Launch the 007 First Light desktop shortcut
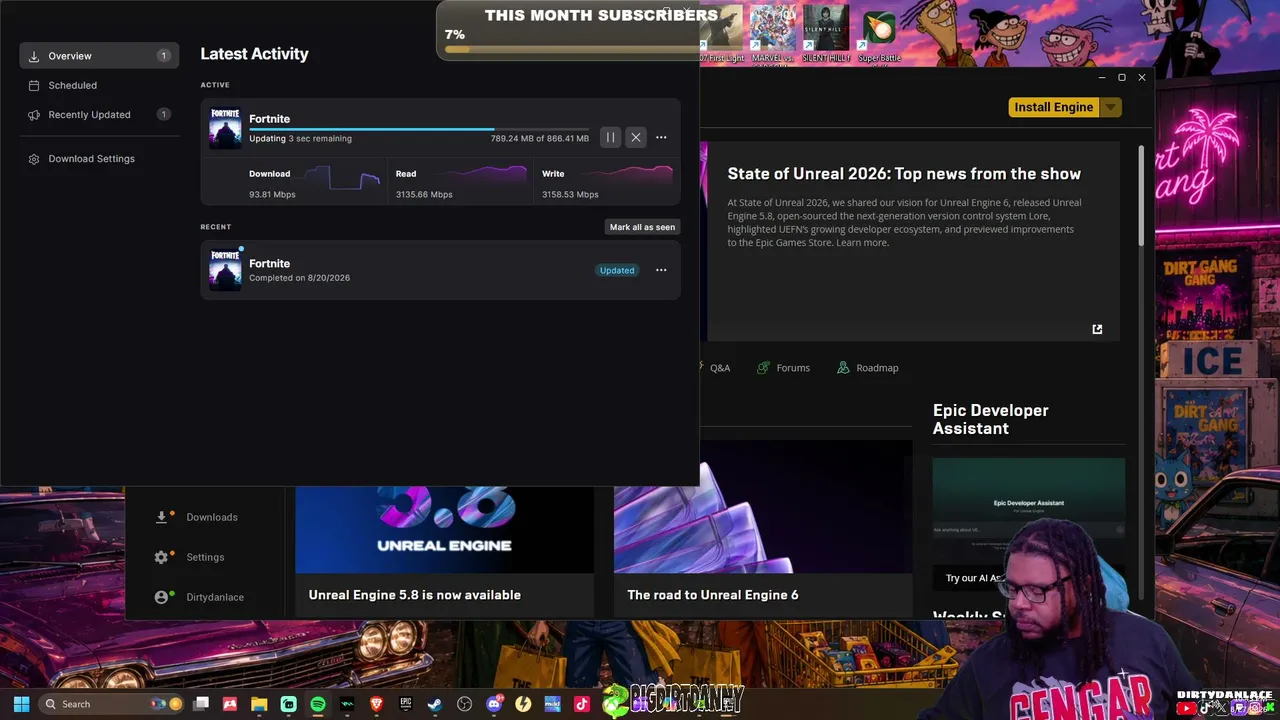The image size is (1280, 720). click(x=721, y=34)
